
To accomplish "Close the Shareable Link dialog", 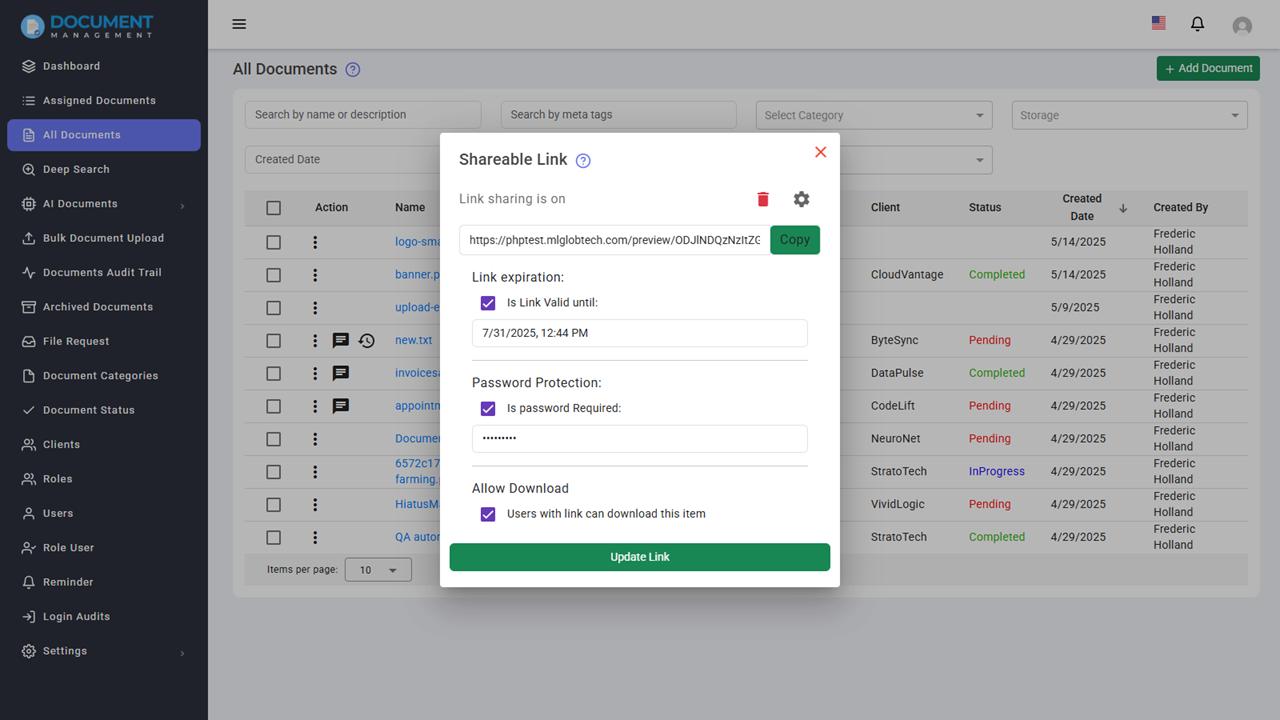I will [x=820, y=152].
